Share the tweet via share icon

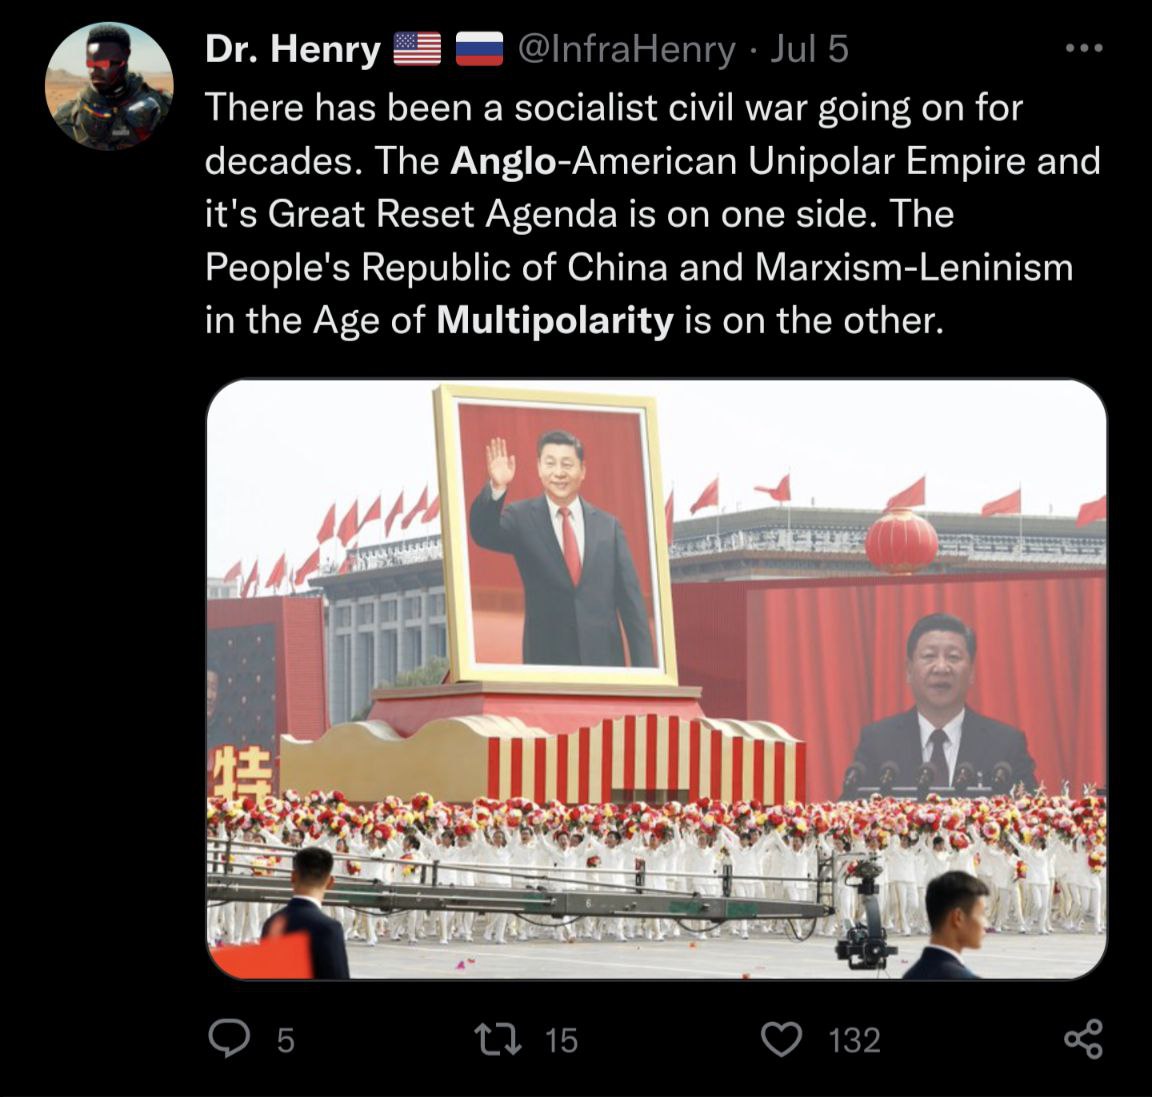click(1084, 1038)
